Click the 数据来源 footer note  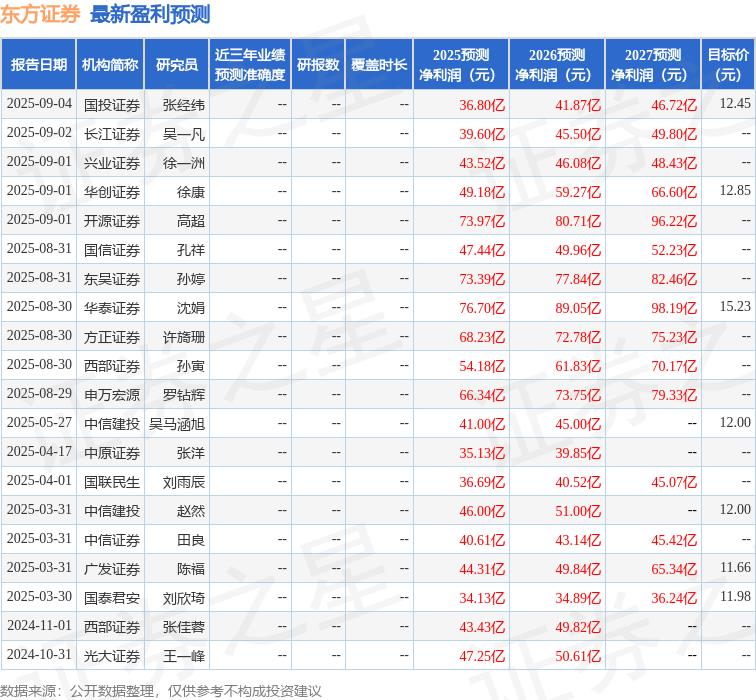coord(161,690)
